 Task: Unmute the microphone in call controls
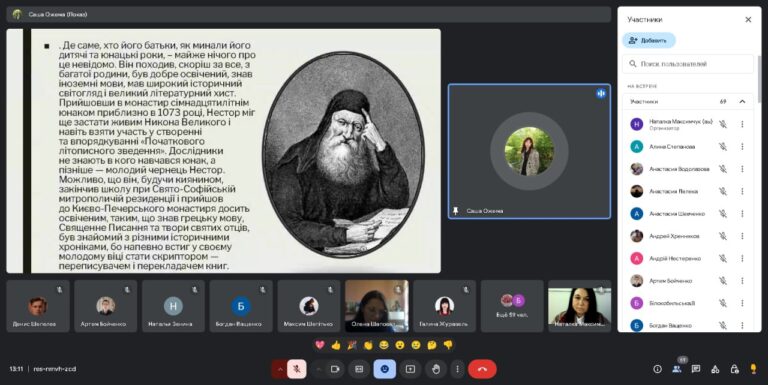point(297,369)
